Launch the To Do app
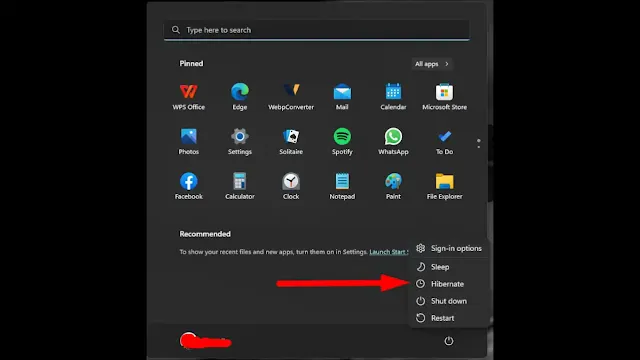This screenshot has height=360, width=640. click(444, 141)
